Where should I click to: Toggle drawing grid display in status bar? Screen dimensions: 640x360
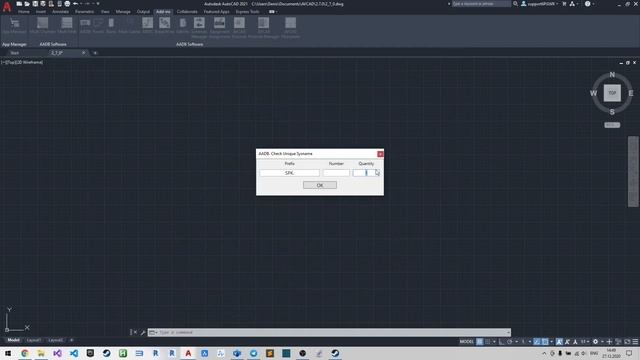(x=480, y=342)
